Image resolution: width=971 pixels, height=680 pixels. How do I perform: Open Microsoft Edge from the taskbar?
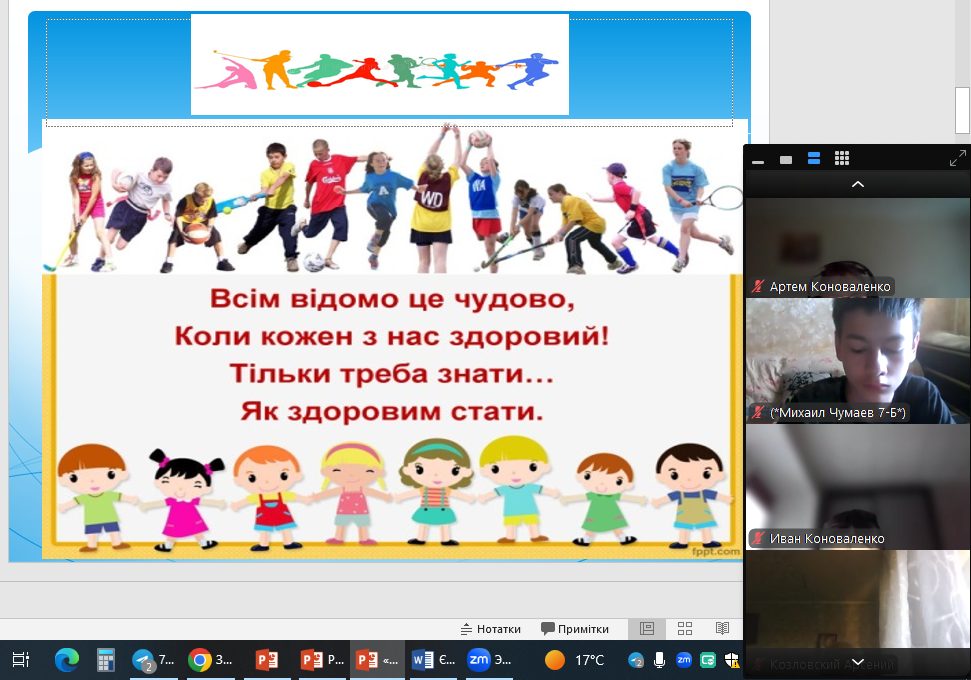(x=66, y=660)
